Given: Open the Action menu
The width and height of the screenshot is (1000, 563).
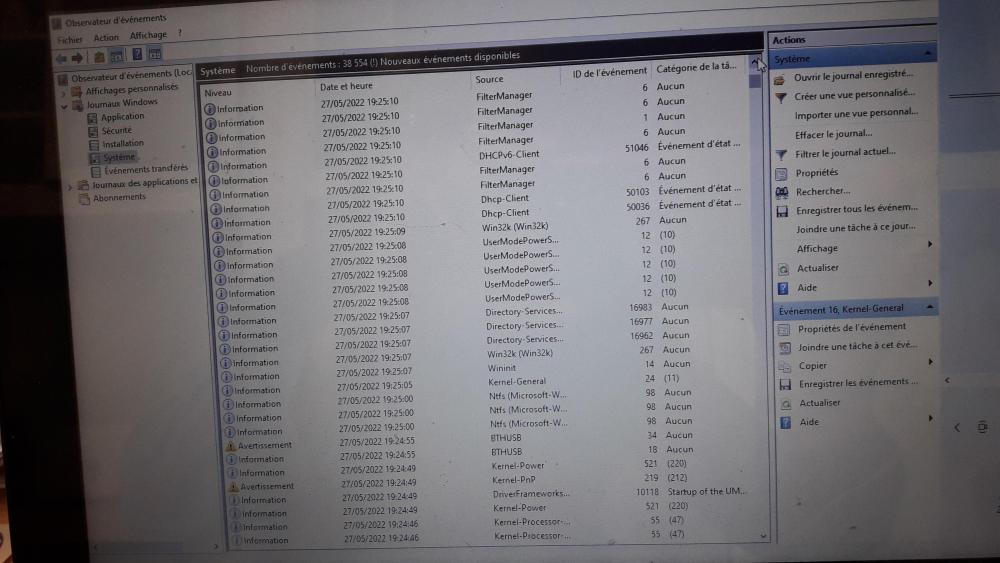Looking at the screenshot, I should click(x=106, y=38).
